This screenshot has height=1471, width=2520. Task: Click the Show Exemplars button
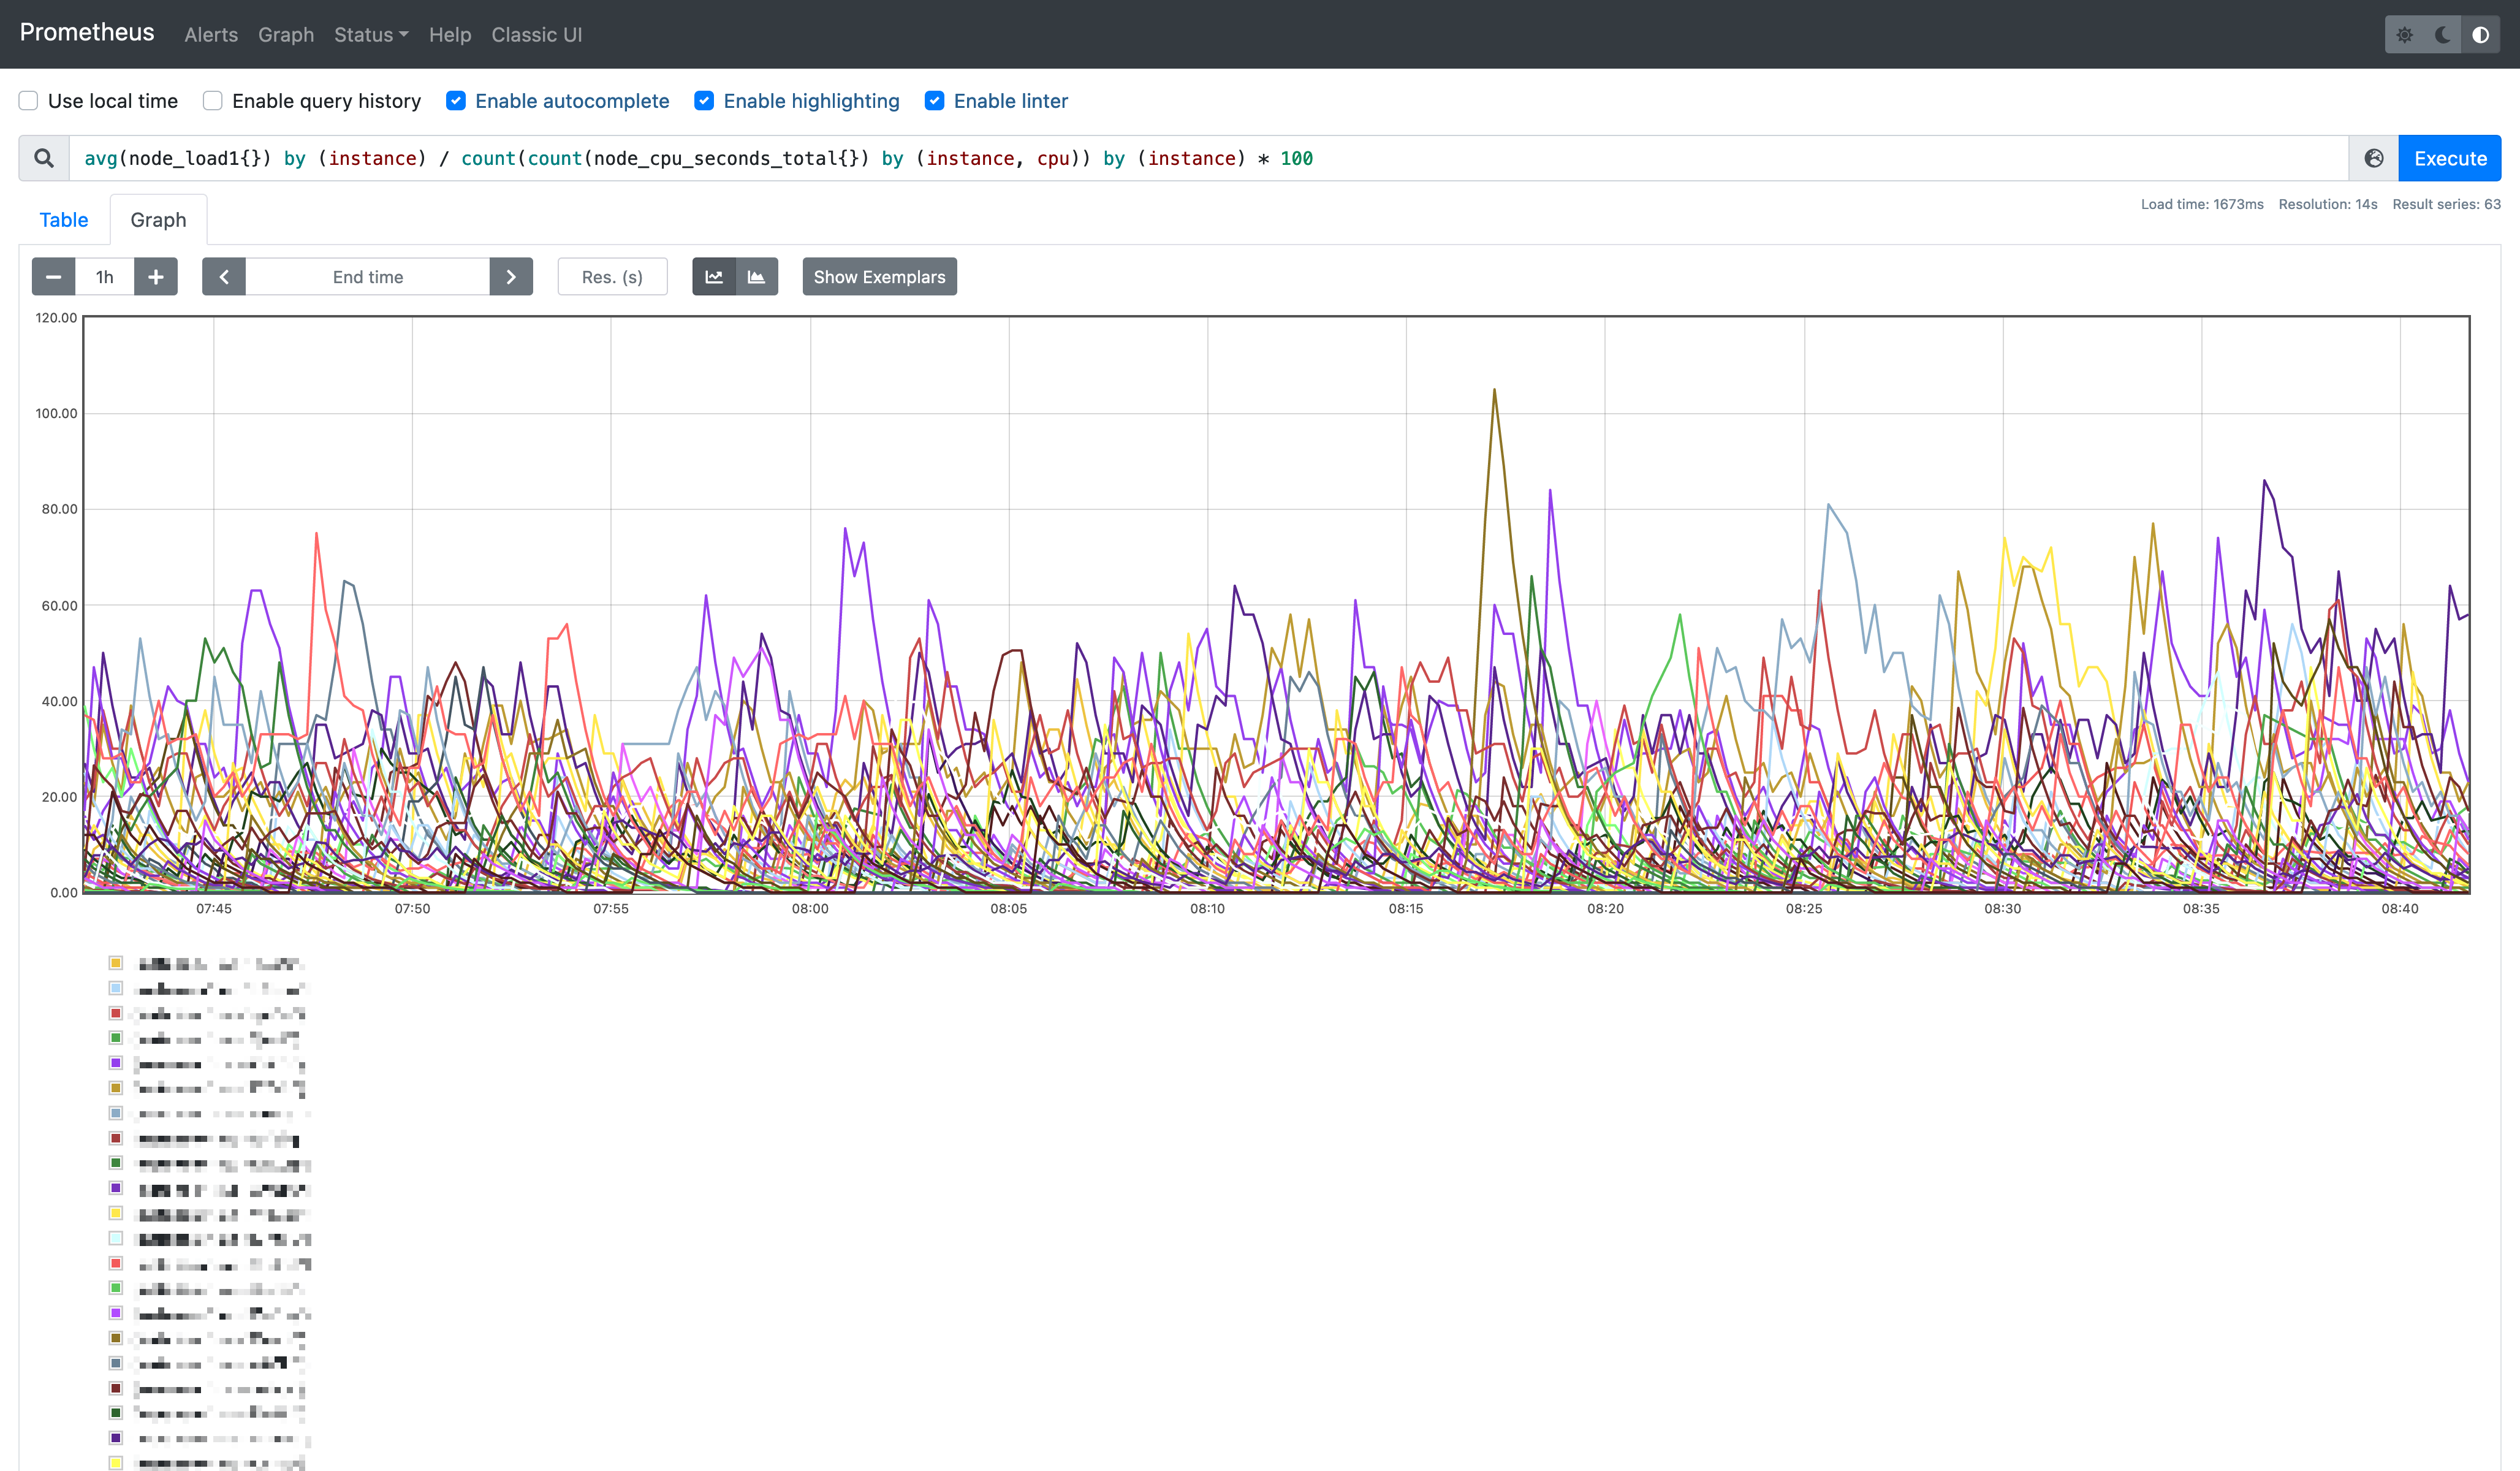[x=879, y=277]
